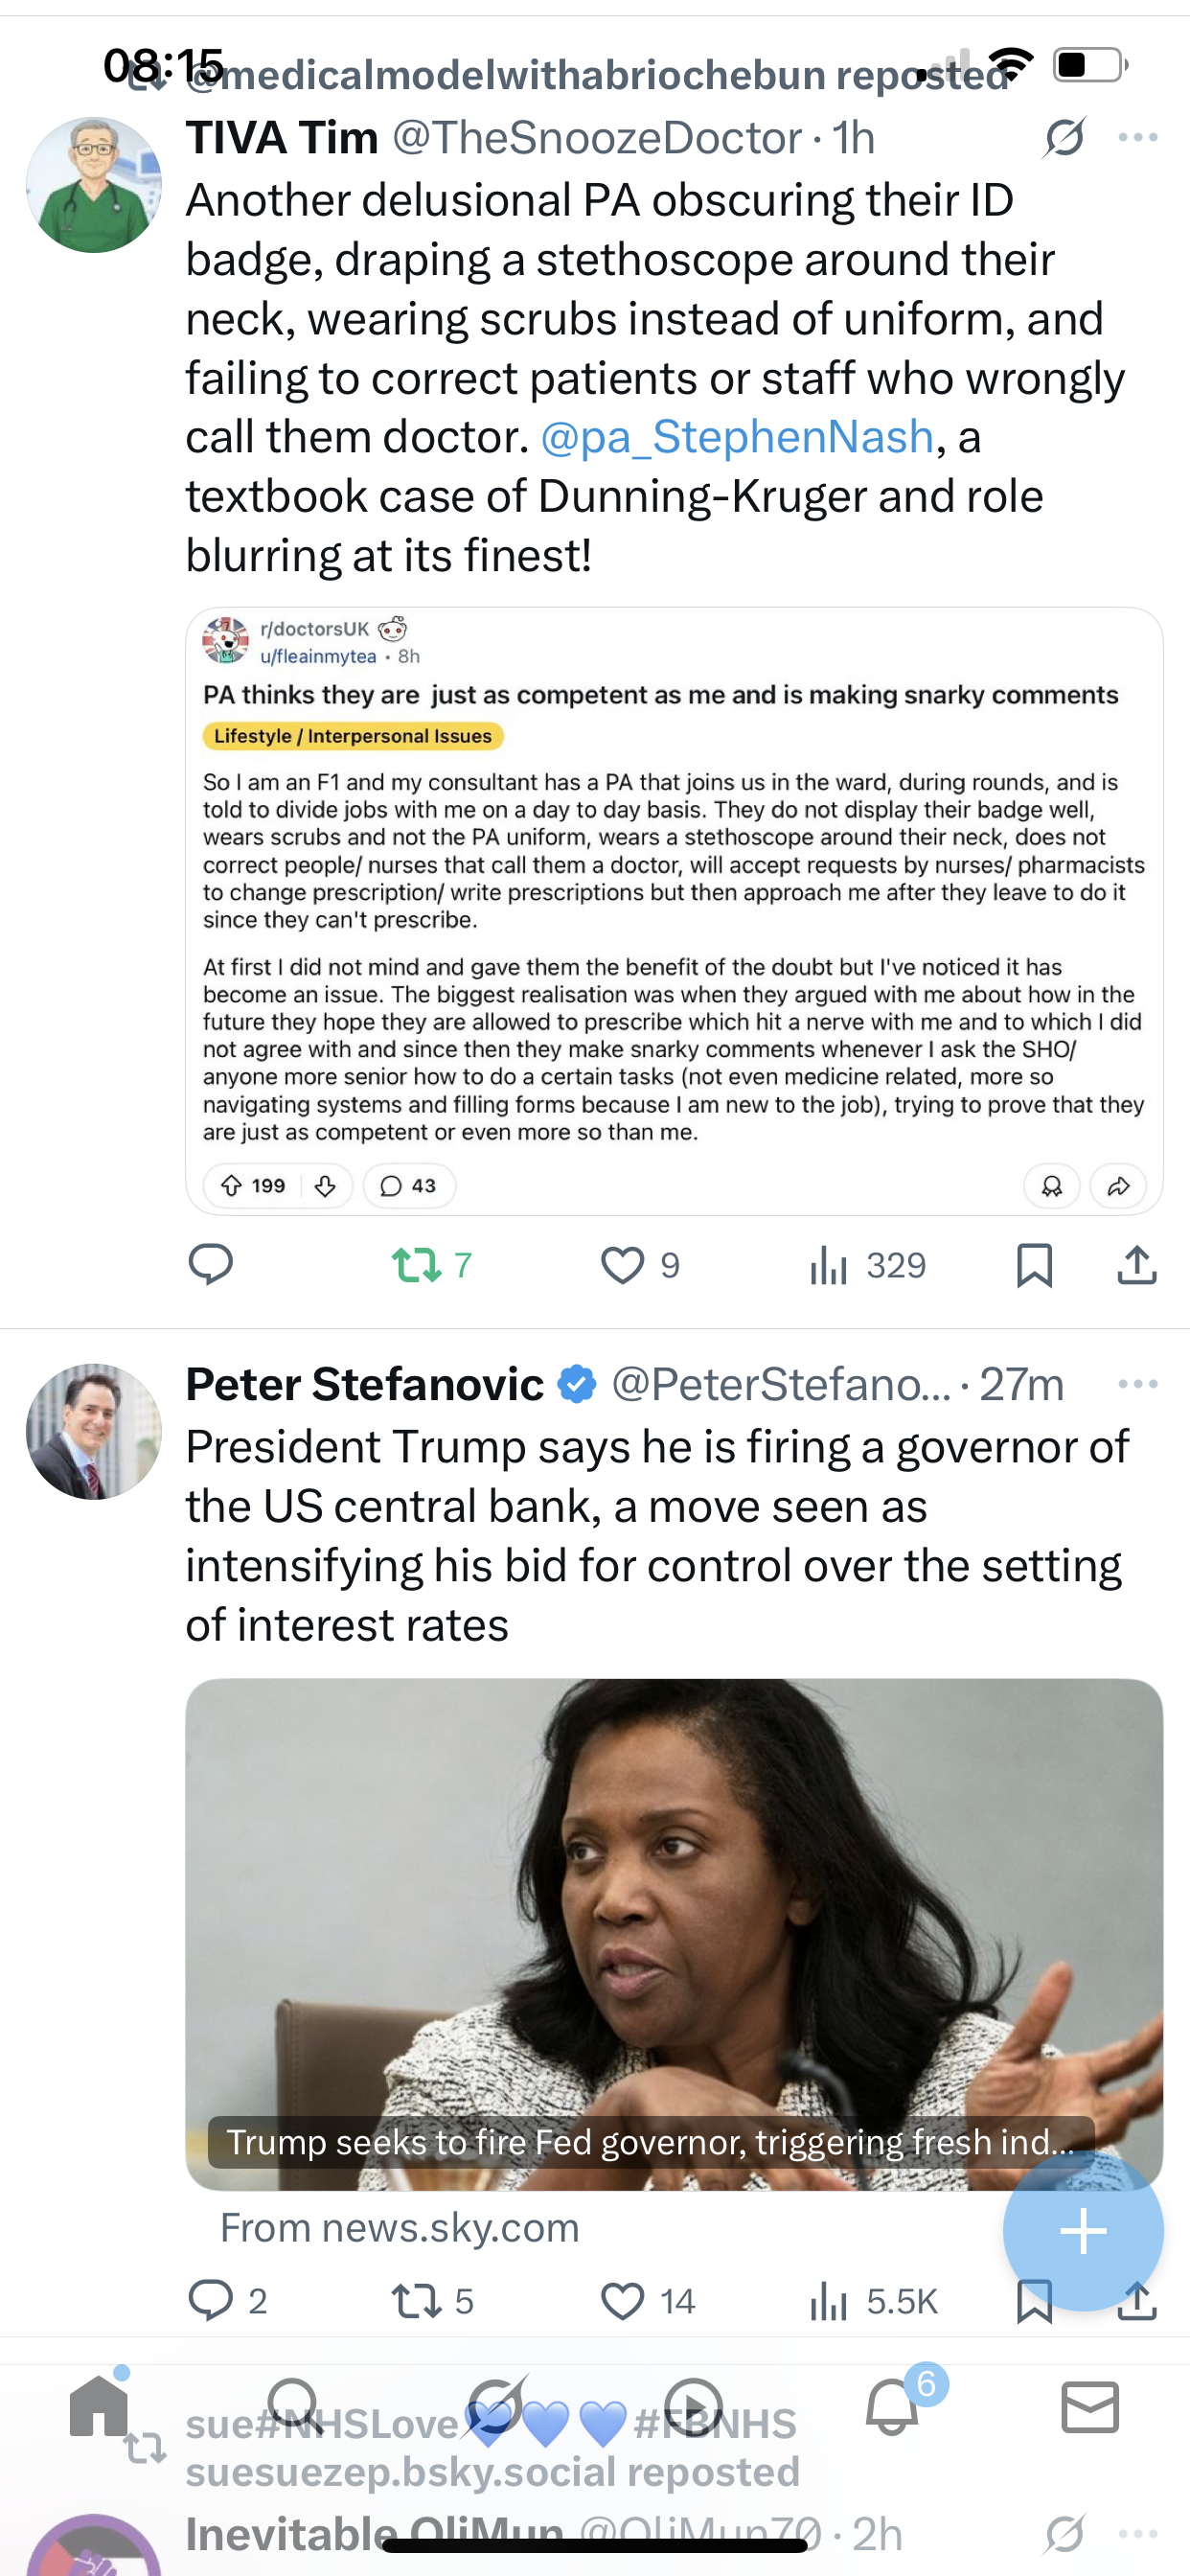Bookmark TIVA Tim's post
1190x2576 pixels.
(1033, 1265)
